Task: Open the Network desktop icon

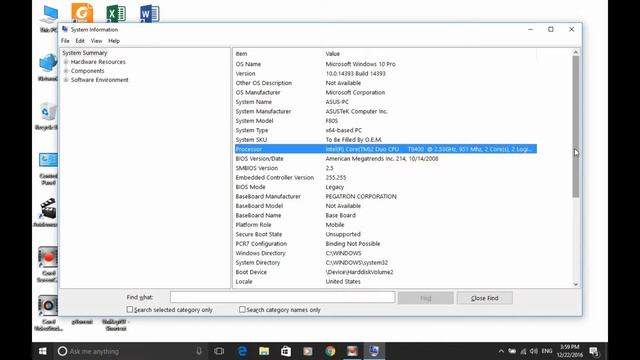Action: point(48,66)
